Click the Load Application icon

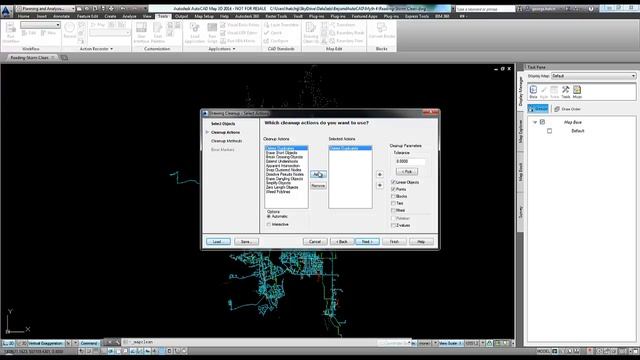[195, 33]
